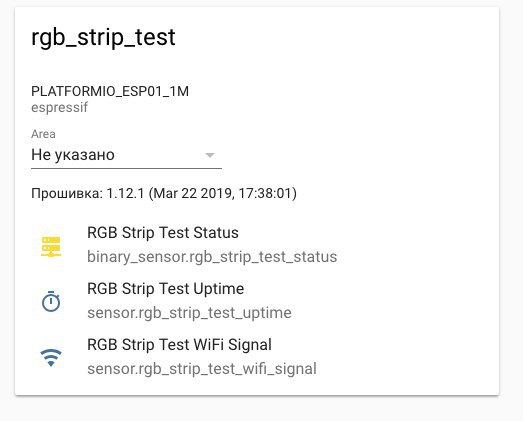This screenshot has height=421, width=523.
Task: Click the WiFi signal icon
Action: click(51, 358)
